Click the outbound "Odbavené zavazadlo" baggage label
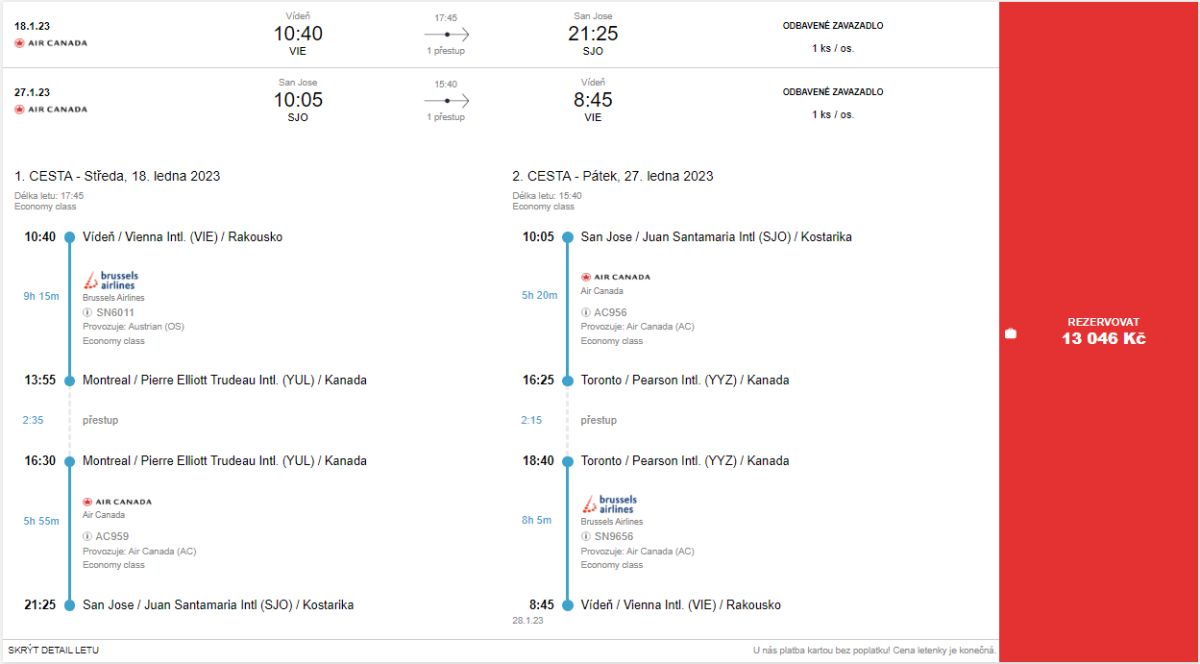Screen dimensions: 1200x664 point(832,26)
